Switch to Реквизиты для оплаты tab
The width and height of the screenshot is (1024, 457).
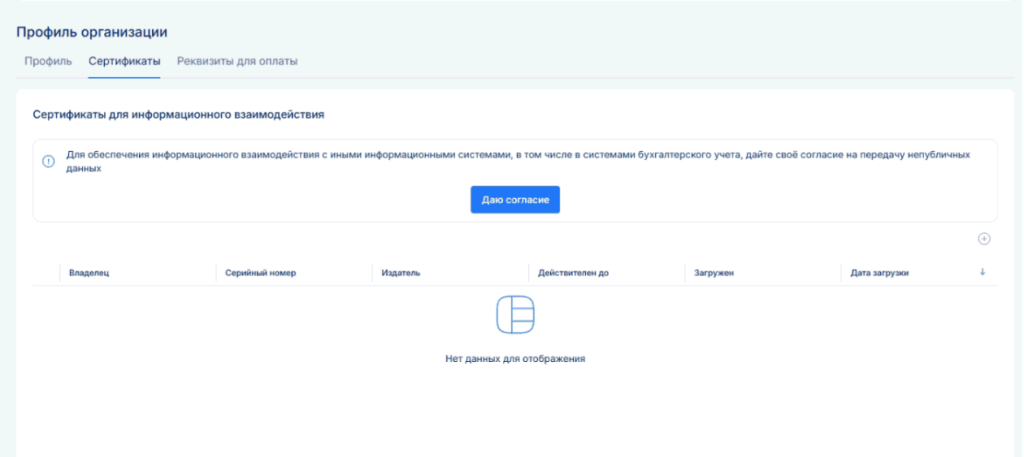[x=237, y=61]
